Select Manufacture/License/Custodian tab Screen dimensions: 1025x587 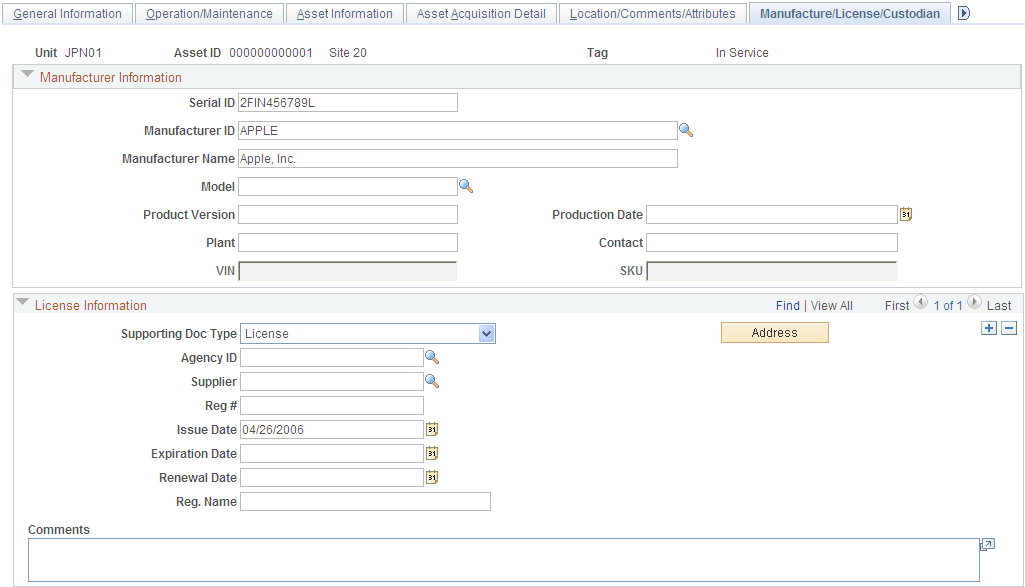850,14
